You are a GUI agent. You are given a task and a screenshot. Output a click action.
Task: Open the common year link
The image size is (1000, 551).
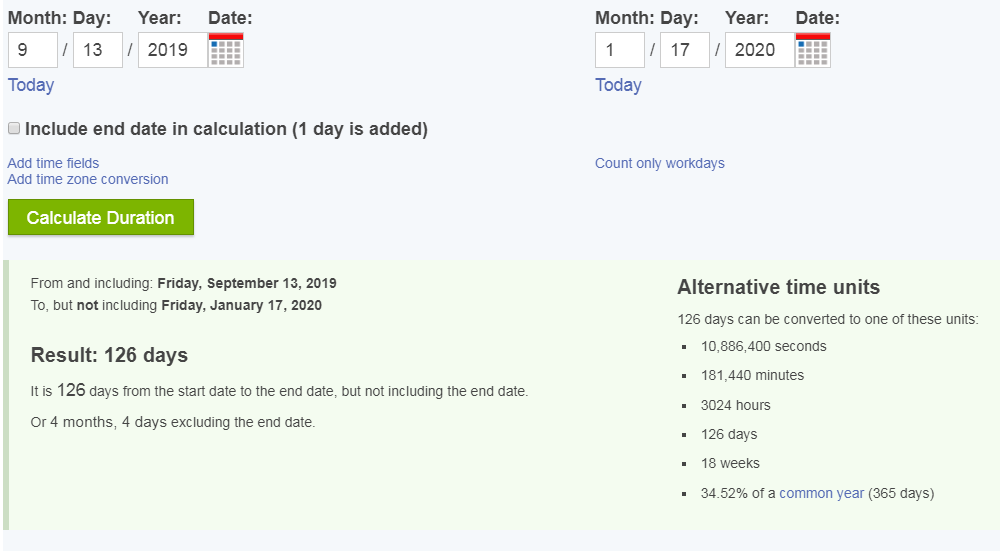[x=821, y=493]
